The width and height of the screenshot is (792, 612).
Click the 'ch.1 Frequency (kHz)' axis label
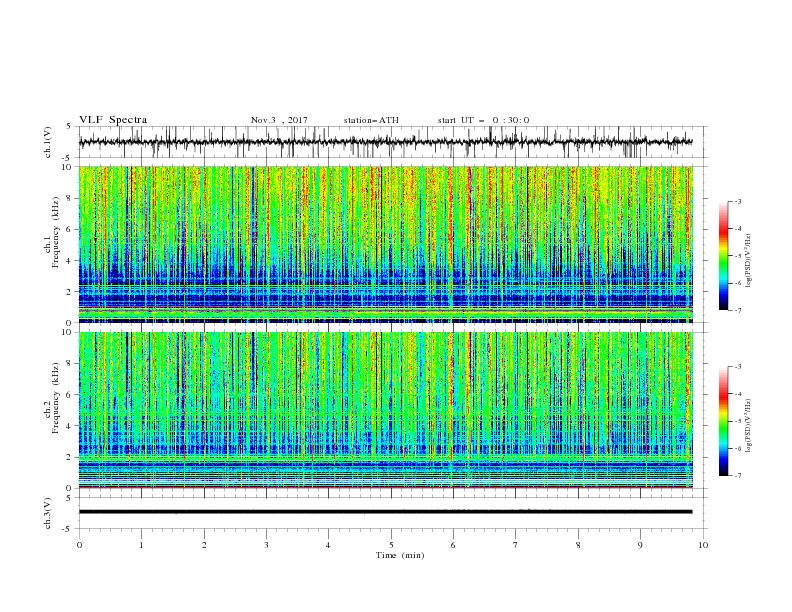tap(52, 232)
